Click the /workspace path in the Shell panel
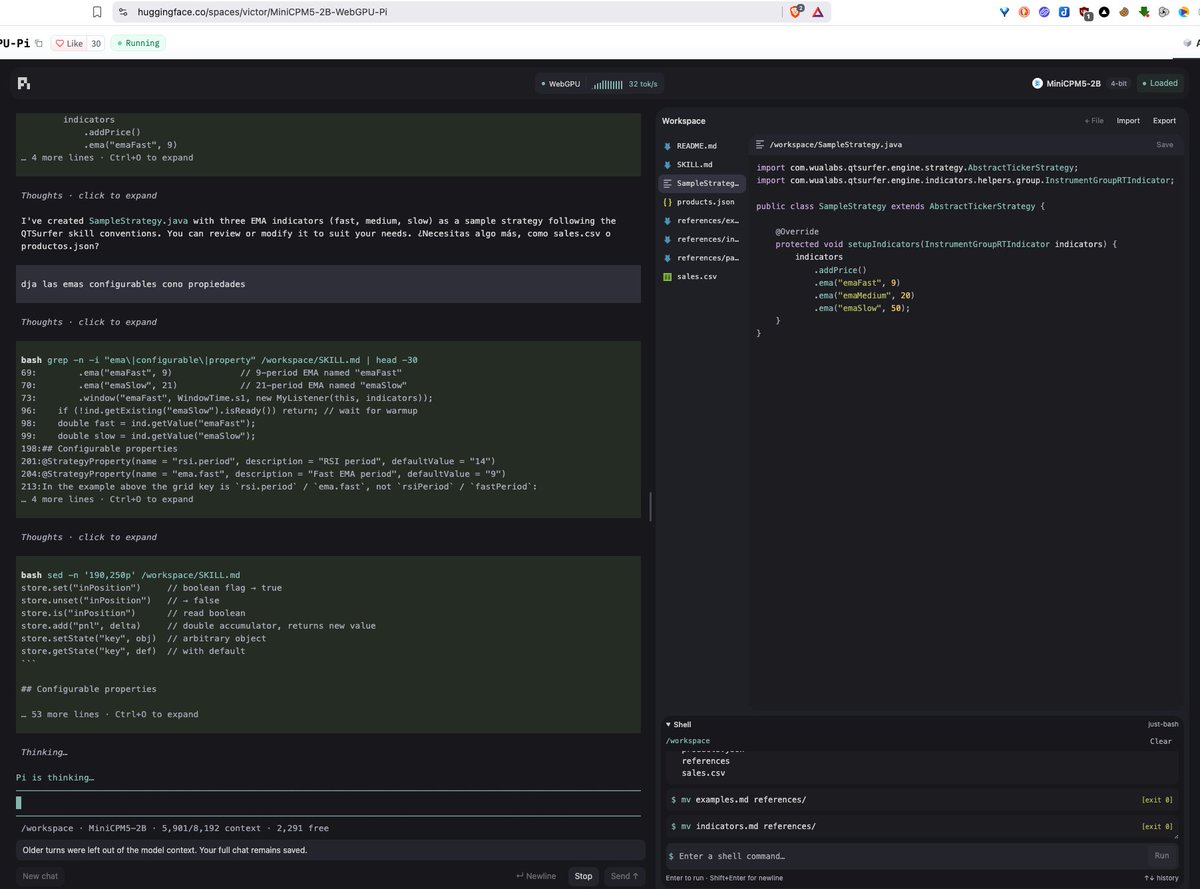 pos(688,741)
